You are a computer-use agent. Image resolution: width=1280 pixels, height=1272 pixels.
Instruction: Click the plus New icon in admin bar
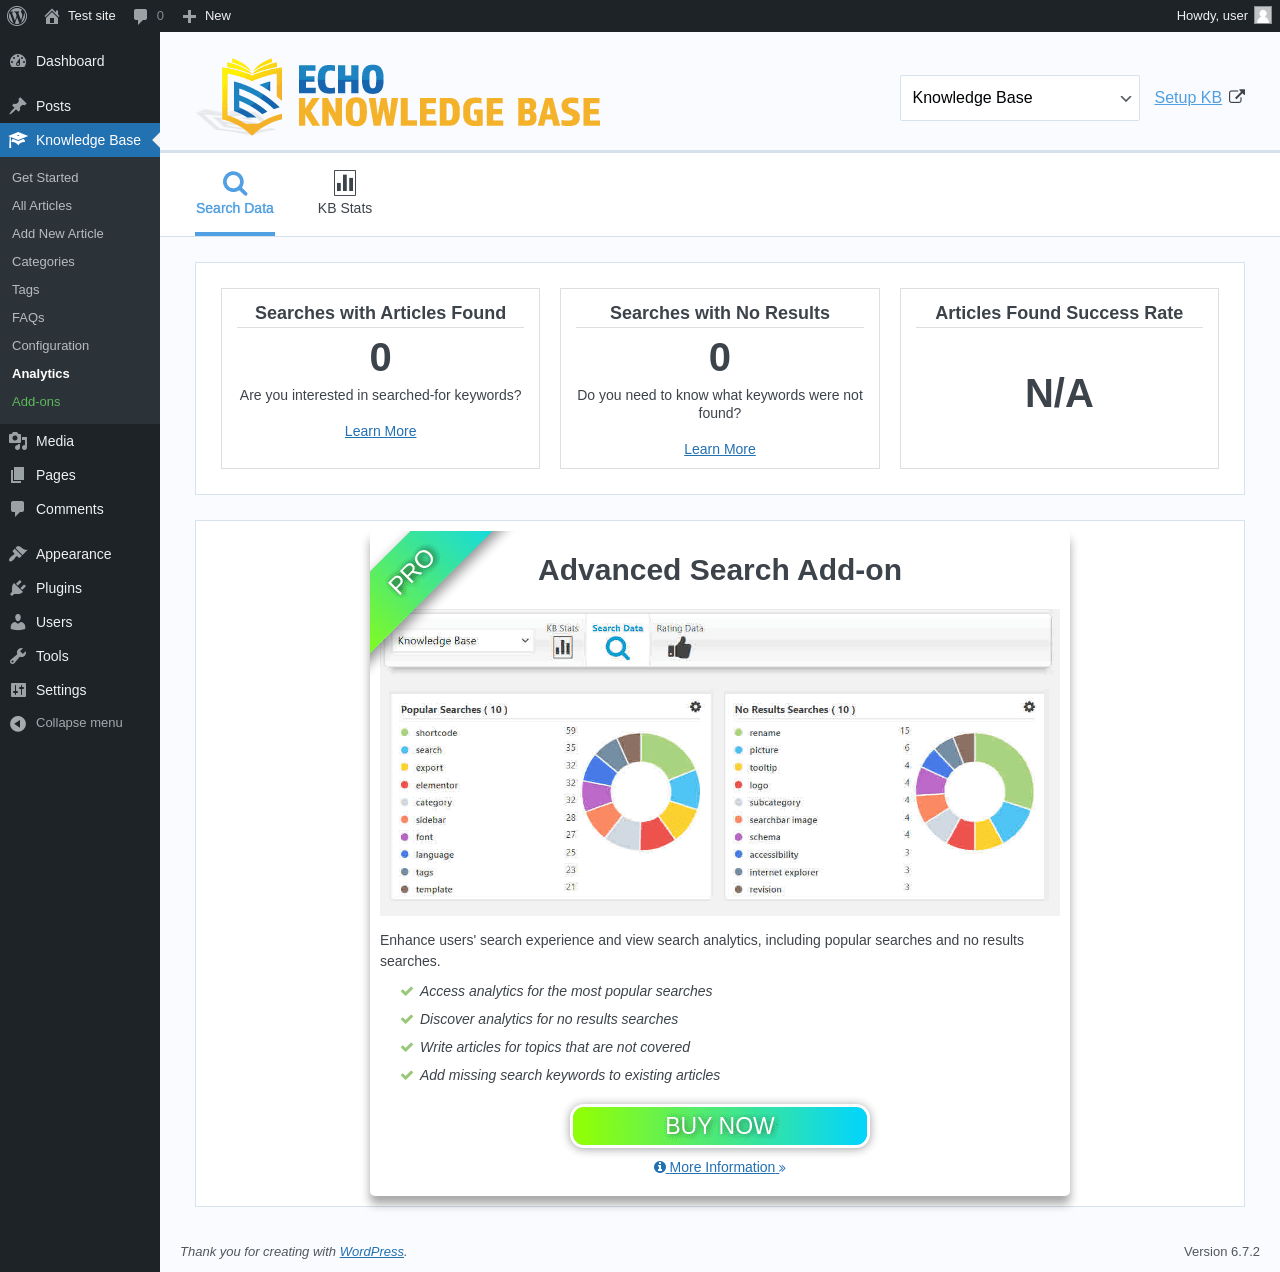189,16
